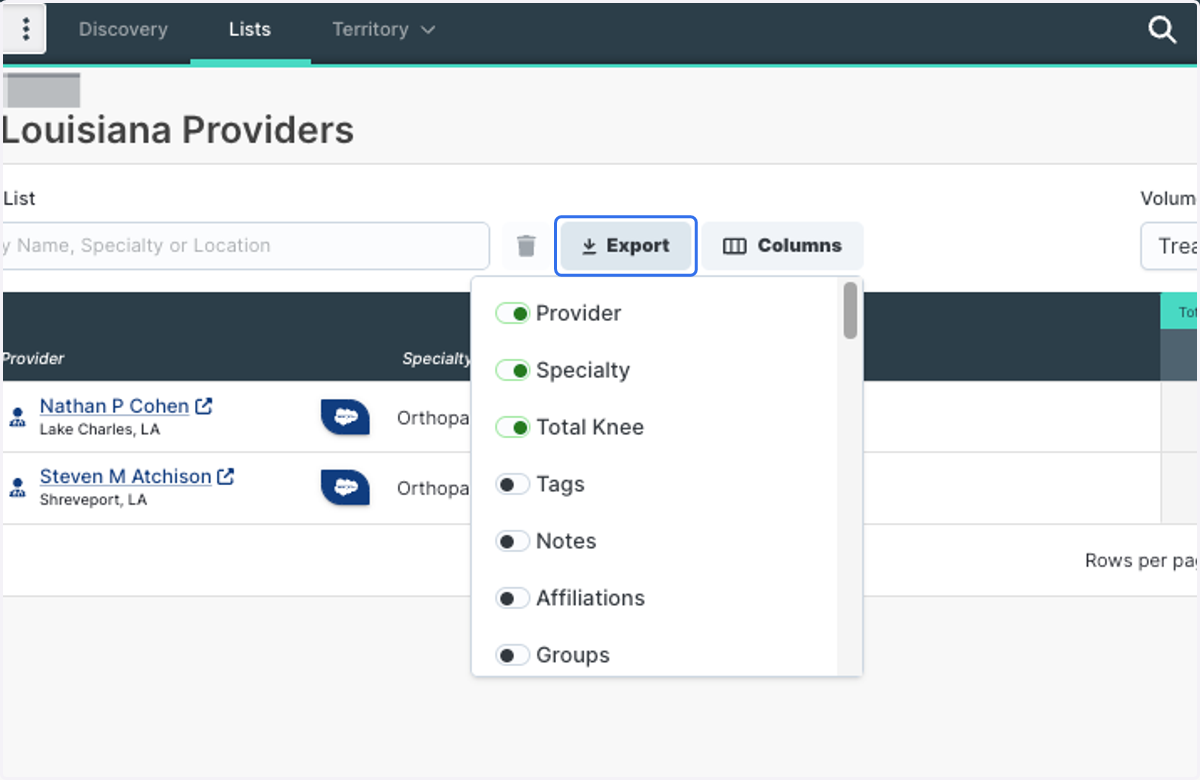Click Salesforce badge in Nathan P Cohen row
The width and height of the screenshot is (1200, 780).
pyautogui.click(x=345, y=417)
